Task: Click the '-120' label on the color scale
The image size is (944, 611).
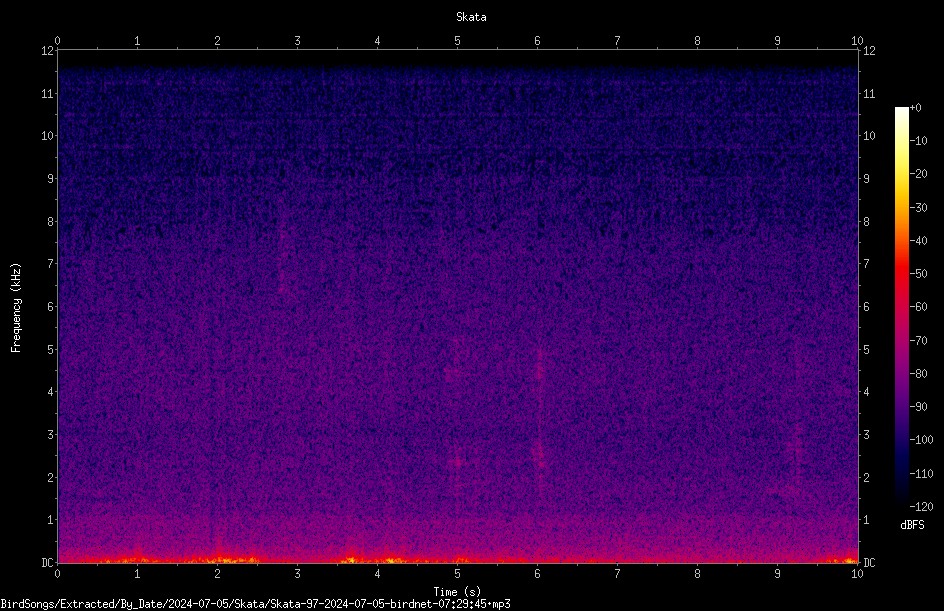Action: tap(921, 506)
